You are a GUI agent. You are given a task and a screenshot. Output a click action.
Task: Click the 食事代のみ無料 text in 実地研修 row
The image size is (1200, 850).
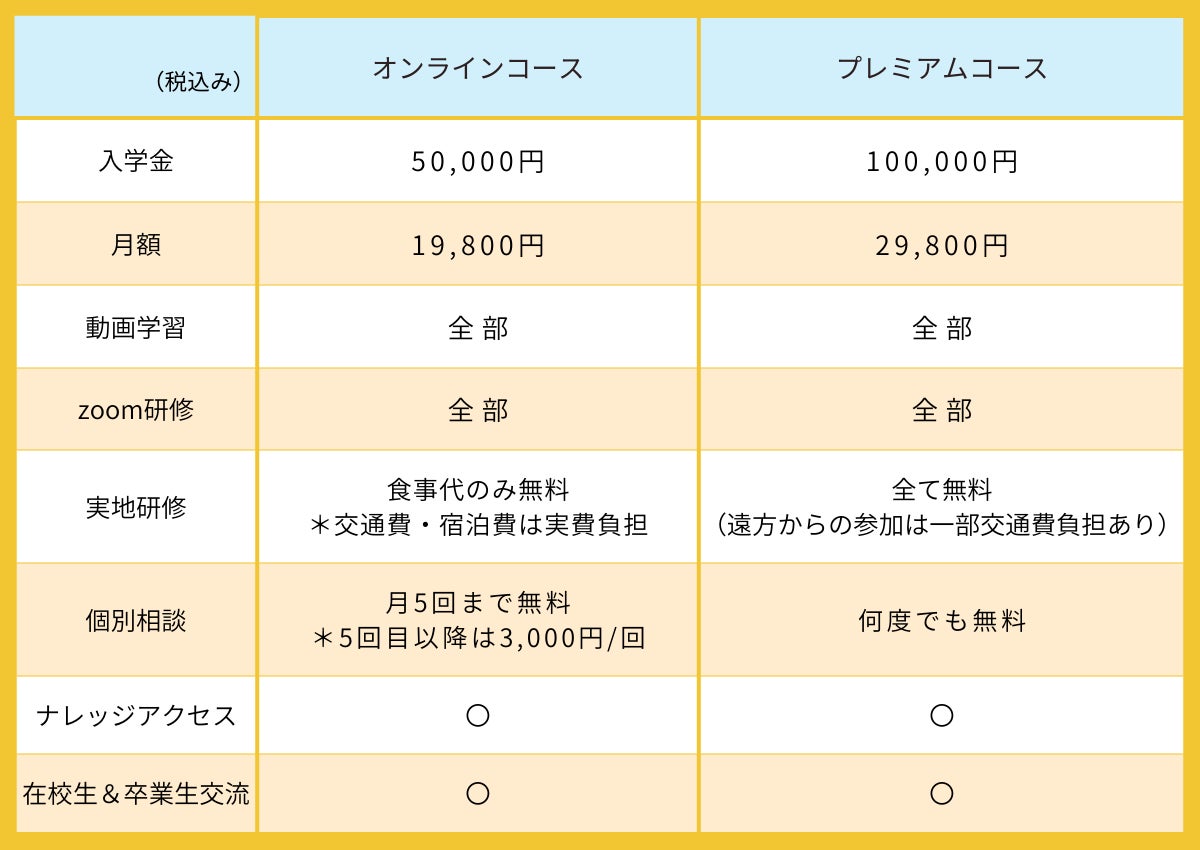coord(478,491)
